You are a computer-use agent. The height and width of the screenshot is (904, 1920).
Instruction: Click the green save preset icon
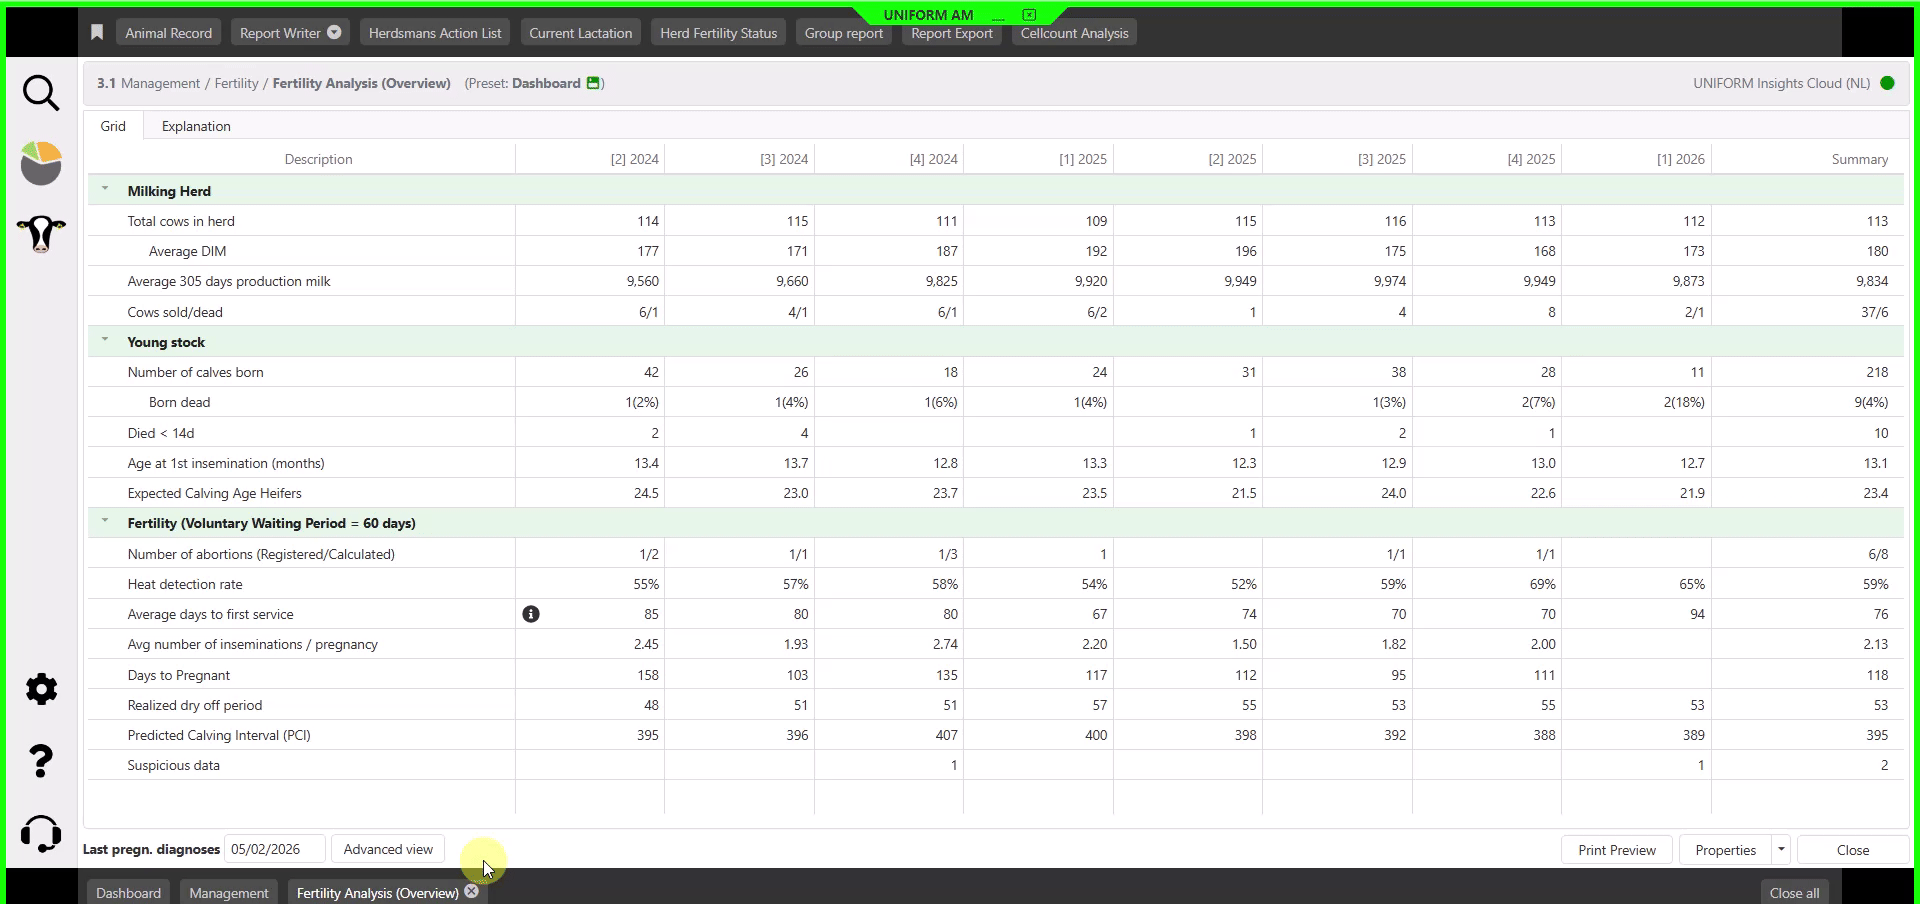point(593,83)
